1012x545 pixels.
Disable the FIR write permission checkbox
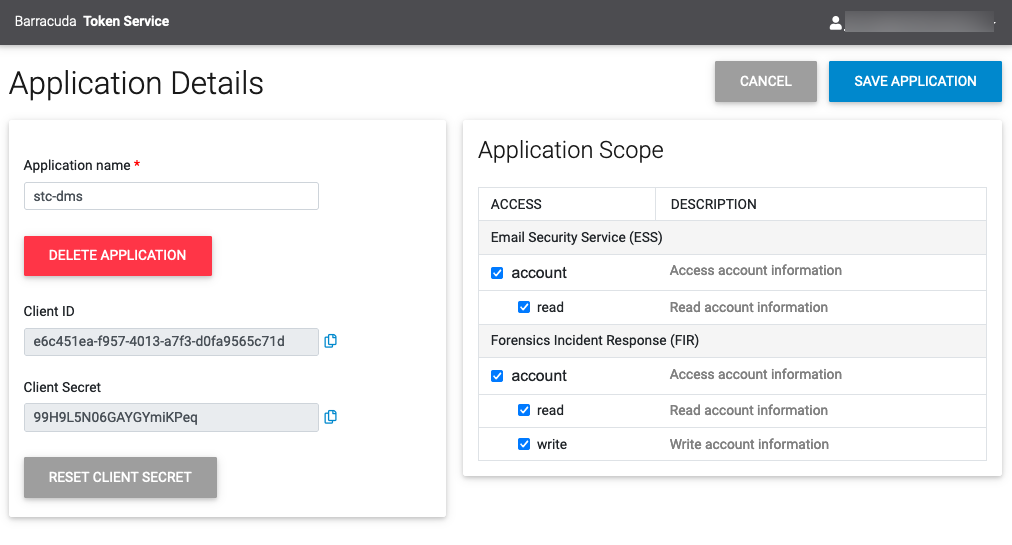(x=523, y=445)
